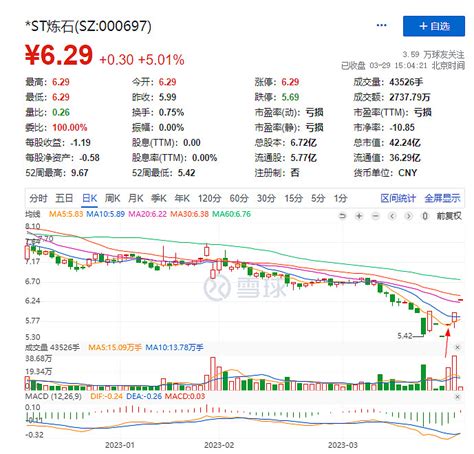Zoom in chart with the plus icon
The width and height of the screenshot is (474, 454).
[x=359, y=216]
